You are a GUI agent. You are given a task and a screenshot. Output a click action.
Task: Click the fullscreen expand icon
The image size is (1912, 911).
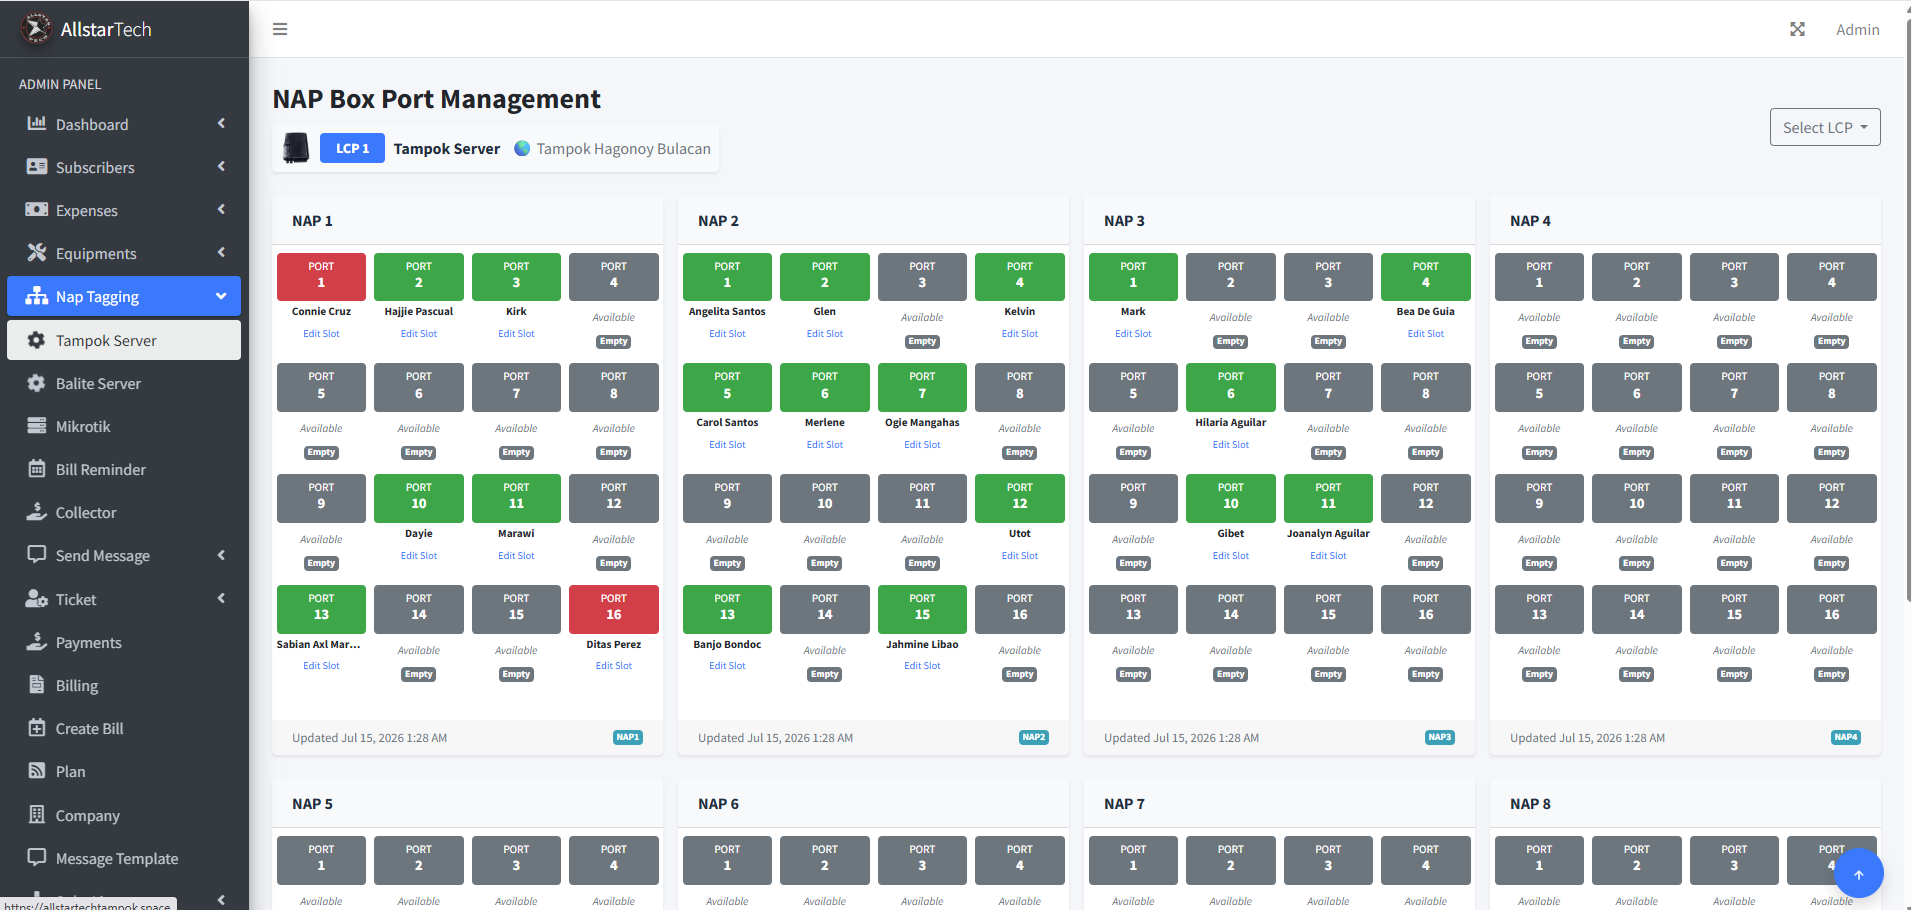coord(1797,29)
